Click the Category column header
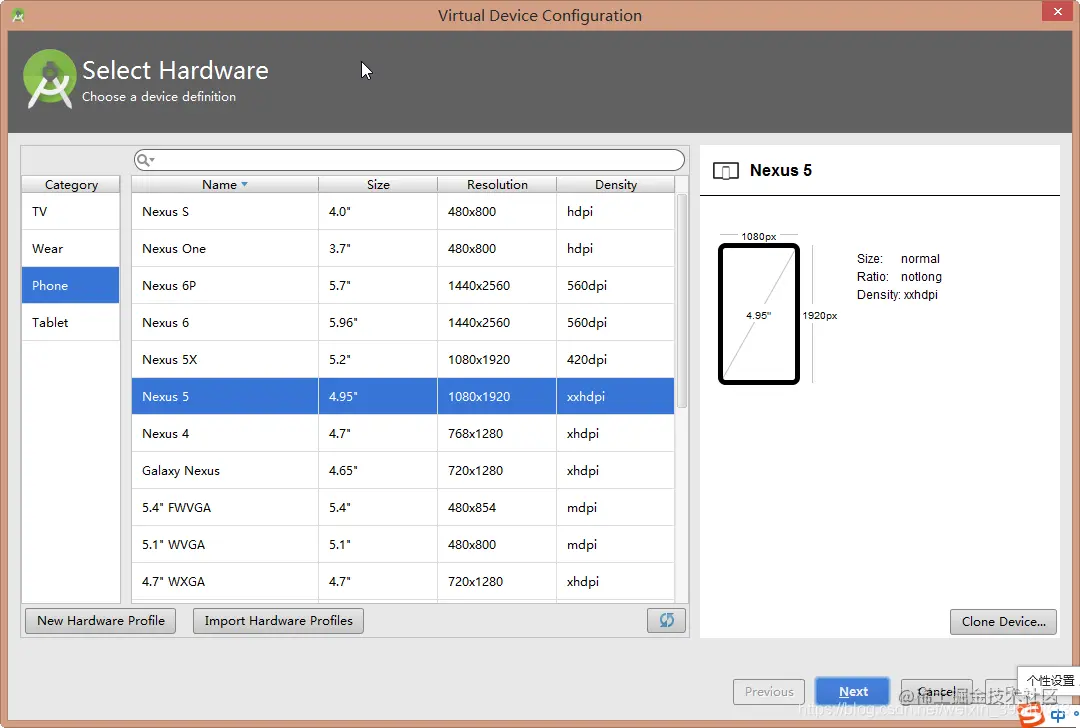 pos(71,185)
